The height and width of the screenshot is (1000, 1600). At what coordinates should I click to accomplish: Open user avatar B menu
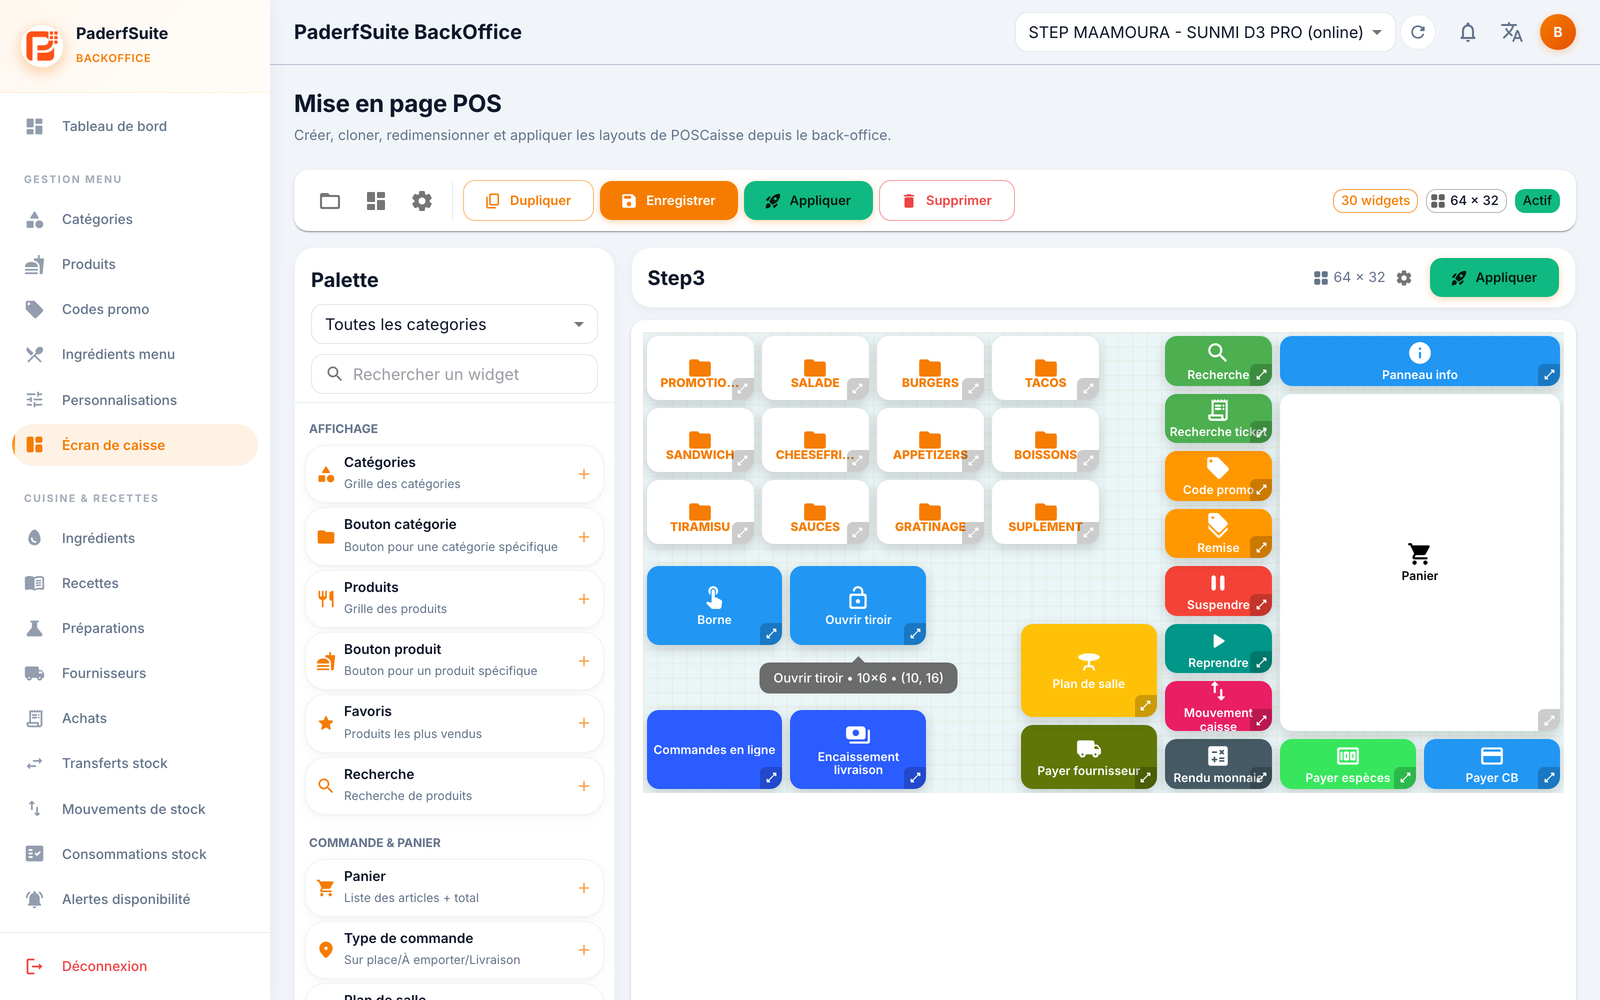point(1557,32)
